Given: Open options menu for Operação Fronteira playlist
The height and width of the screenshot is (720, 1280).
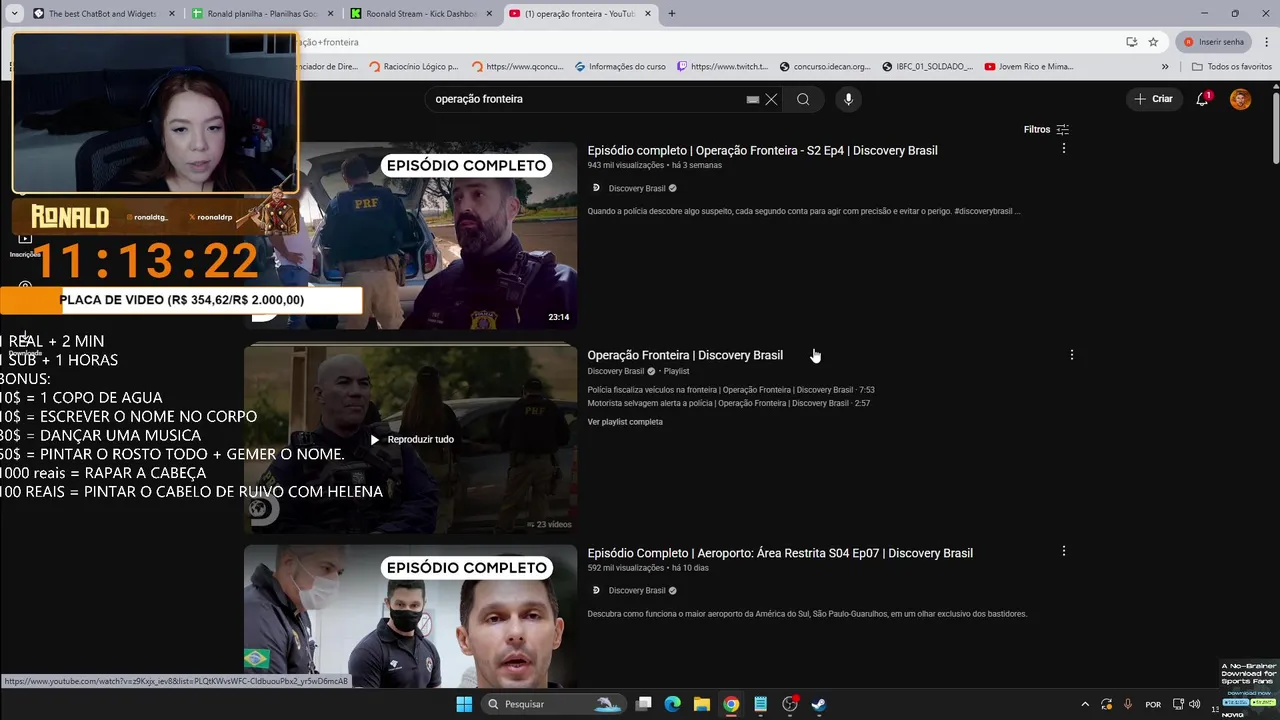Looking at the screenshot, I should [x=1071, y=355].
